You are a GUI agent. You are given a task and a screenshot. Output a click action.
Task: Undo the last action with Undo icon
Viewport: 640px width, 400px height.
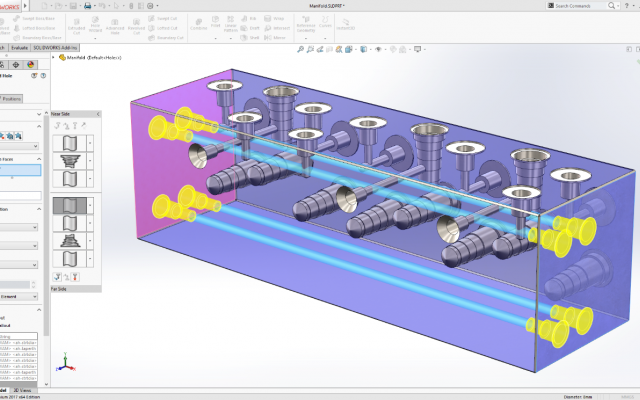[x=102, y=6]
